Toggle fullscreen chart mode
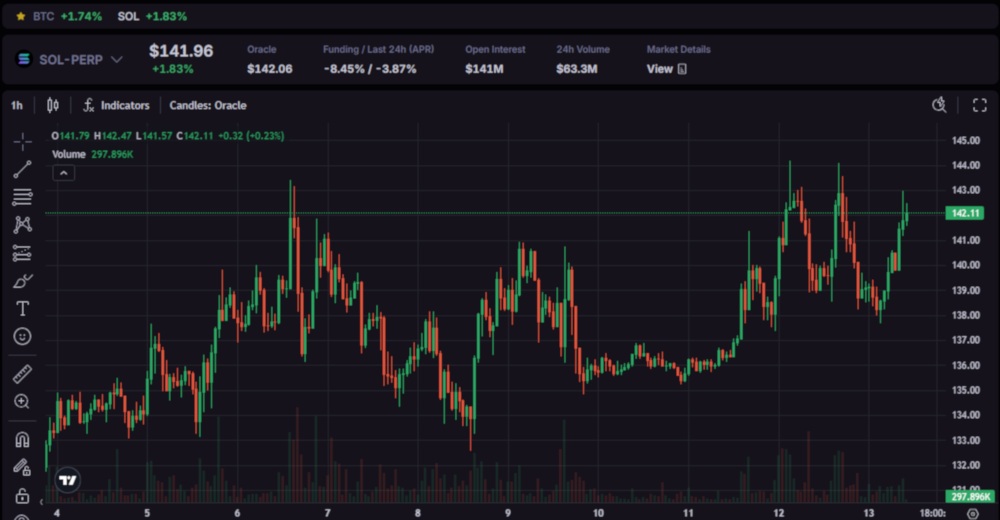 (x=980, y=105)
